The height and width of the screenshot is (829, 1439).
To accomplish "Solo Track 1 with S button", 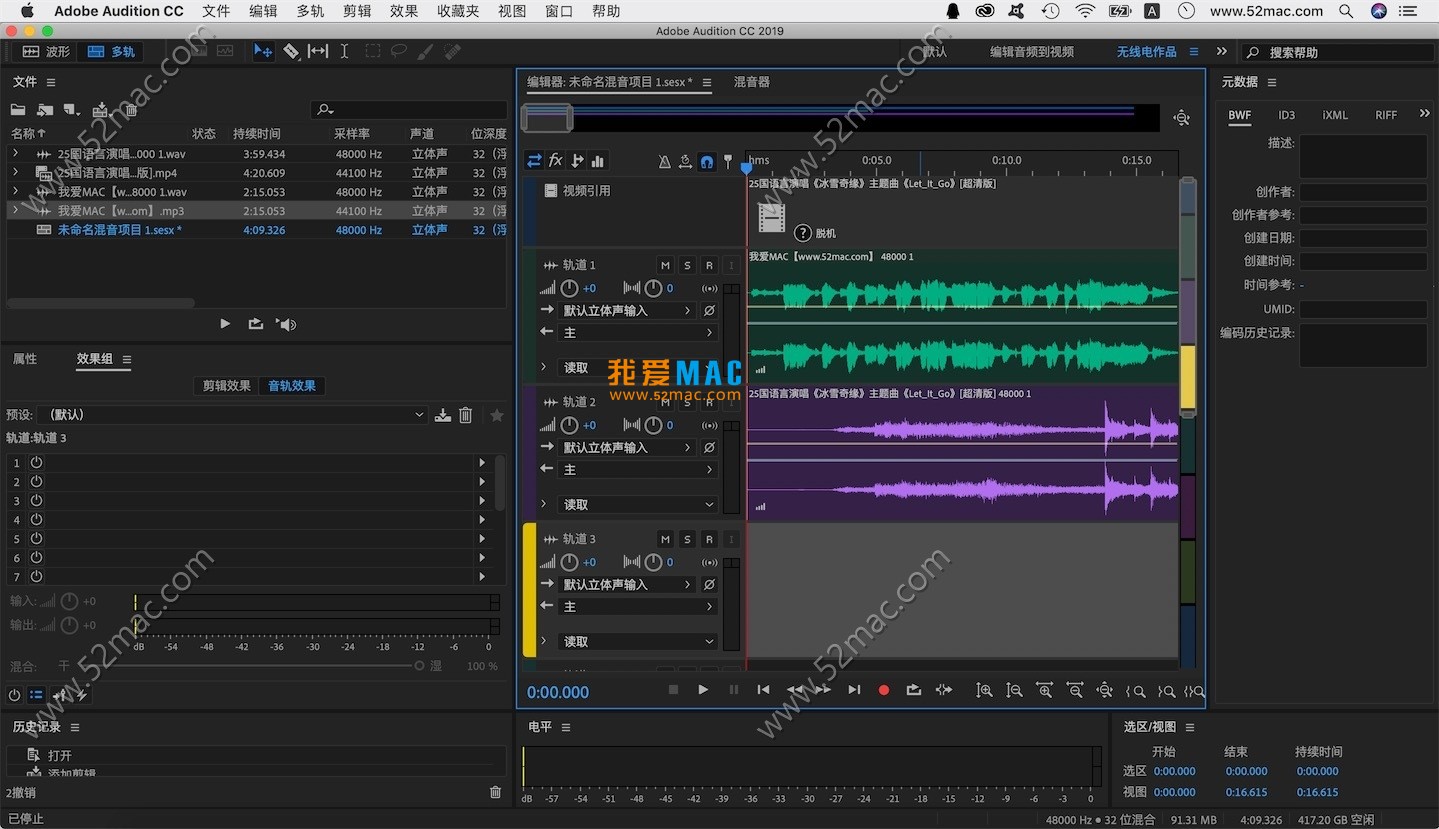I will point(687,265).
